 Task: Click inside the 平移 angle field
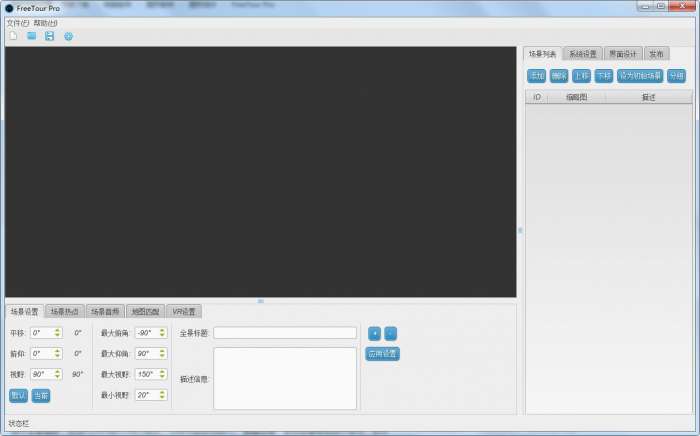[42, 333]
